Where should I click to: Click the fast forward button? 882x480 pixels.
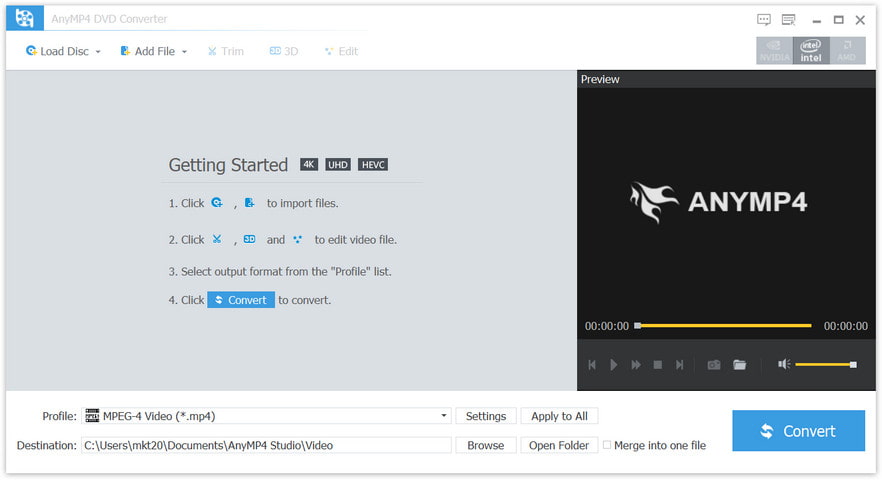[636, 365]
